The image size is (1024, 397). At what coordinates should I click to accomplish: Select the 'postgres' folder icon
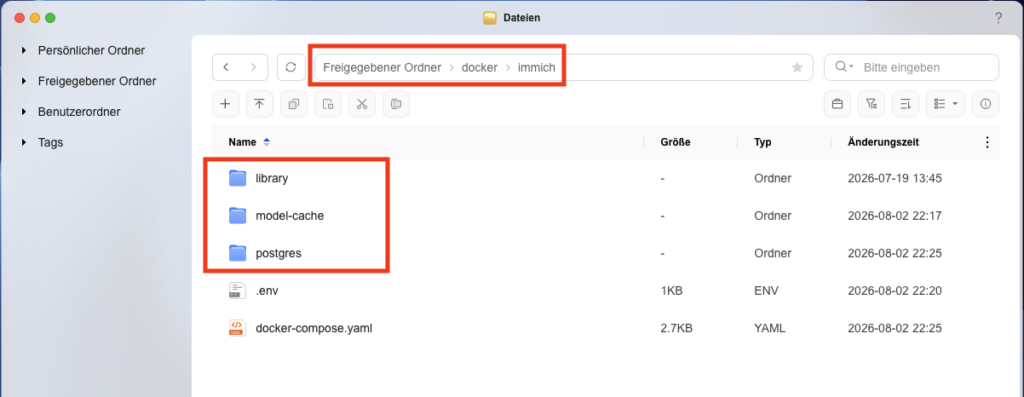[x=238, y=253]
